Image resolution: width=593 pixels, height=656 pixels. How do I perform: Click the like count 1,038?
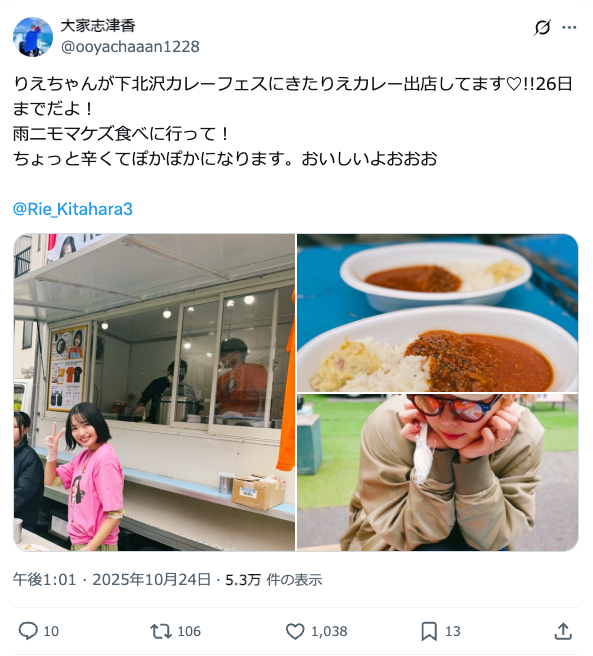(329, 631)
